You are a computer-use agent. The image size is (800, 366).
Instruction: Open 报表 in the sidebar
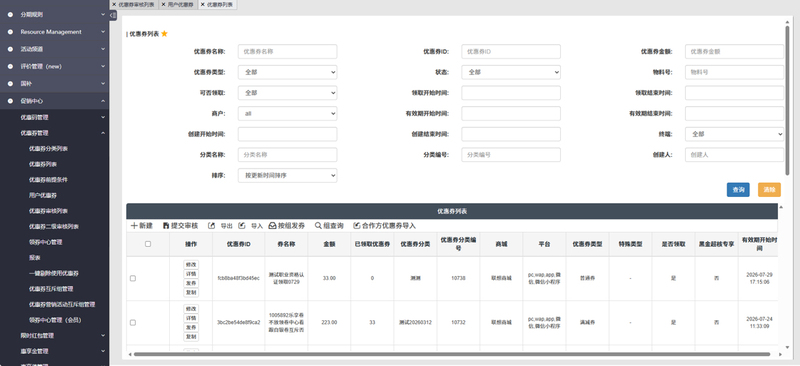[x=34, y=258]
